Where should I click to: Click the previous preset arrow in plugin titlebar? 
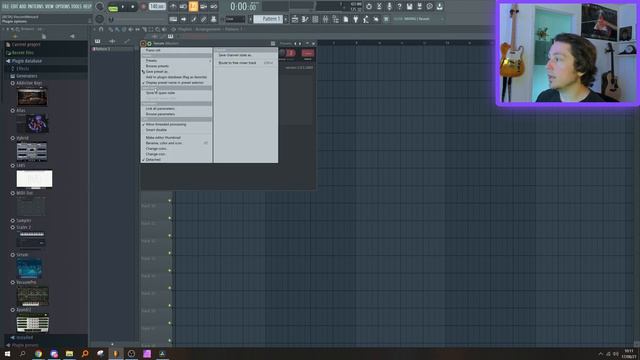296,43
